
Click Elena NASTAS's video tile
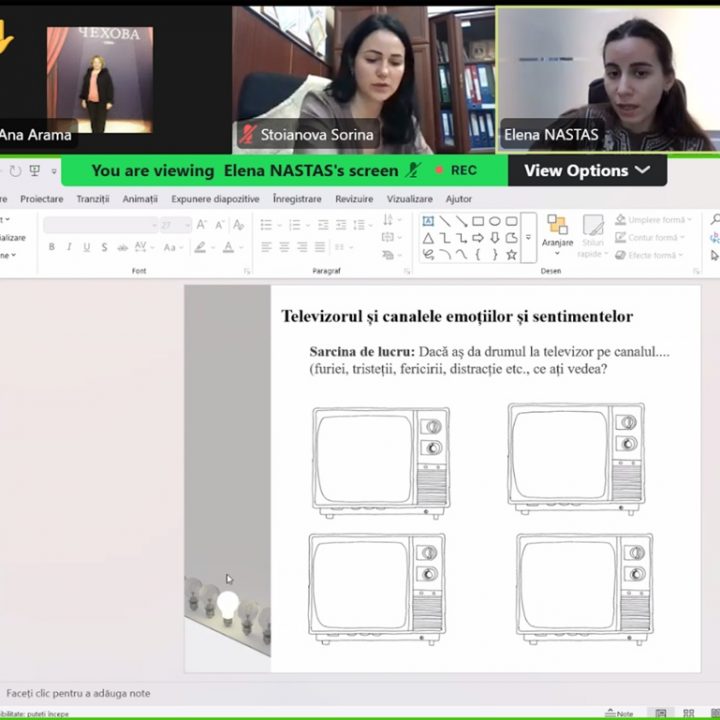(x=608, y=78)
